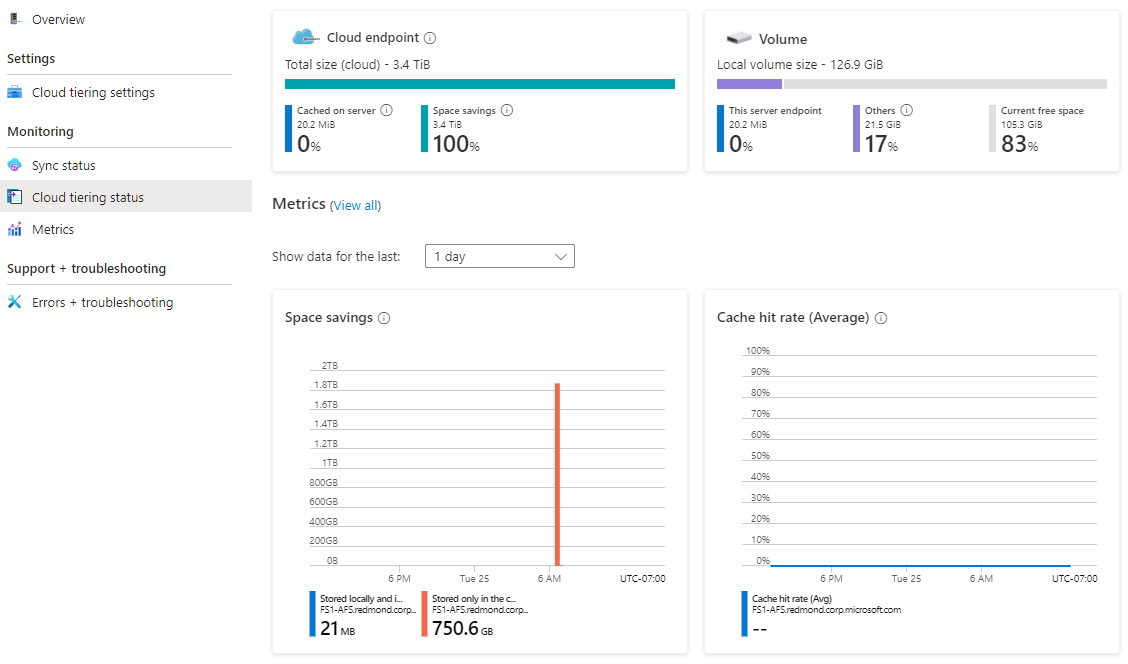Click info icon beside Cached on server

(x=387, y=110)
